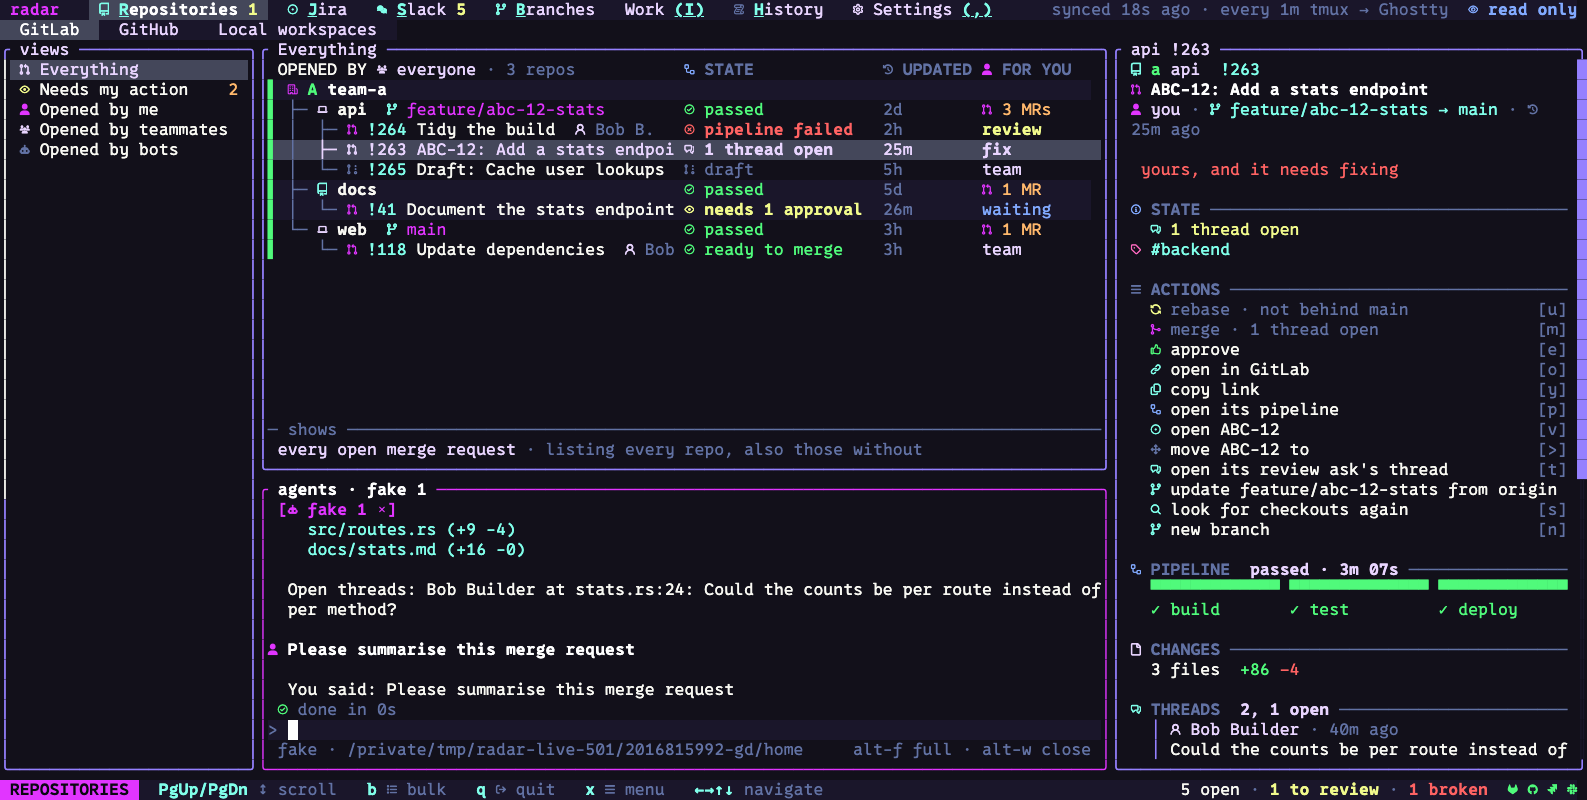Click the deploy pipeline stage bar
The image size is (1587, 800).
coord(1502,585)
